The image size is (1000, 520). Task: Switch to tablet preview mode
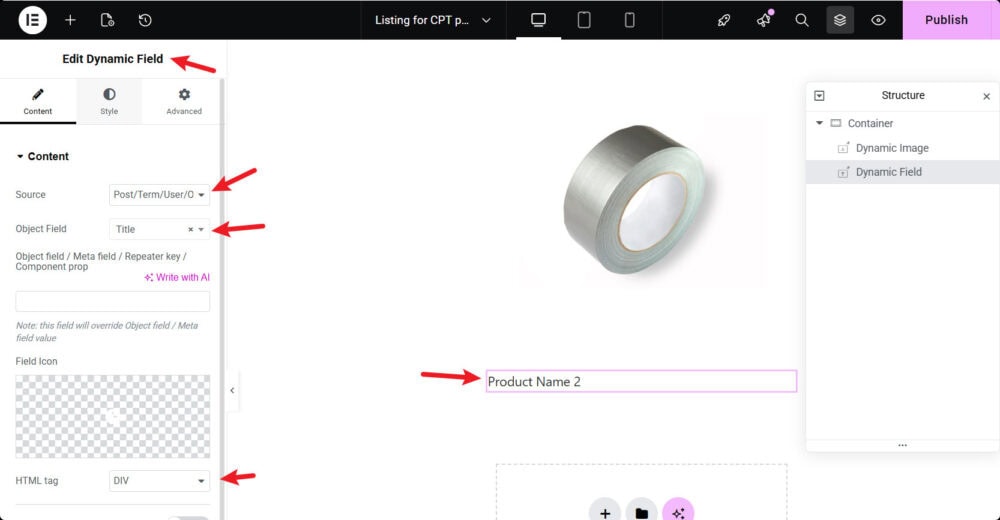tap(584, 20)
